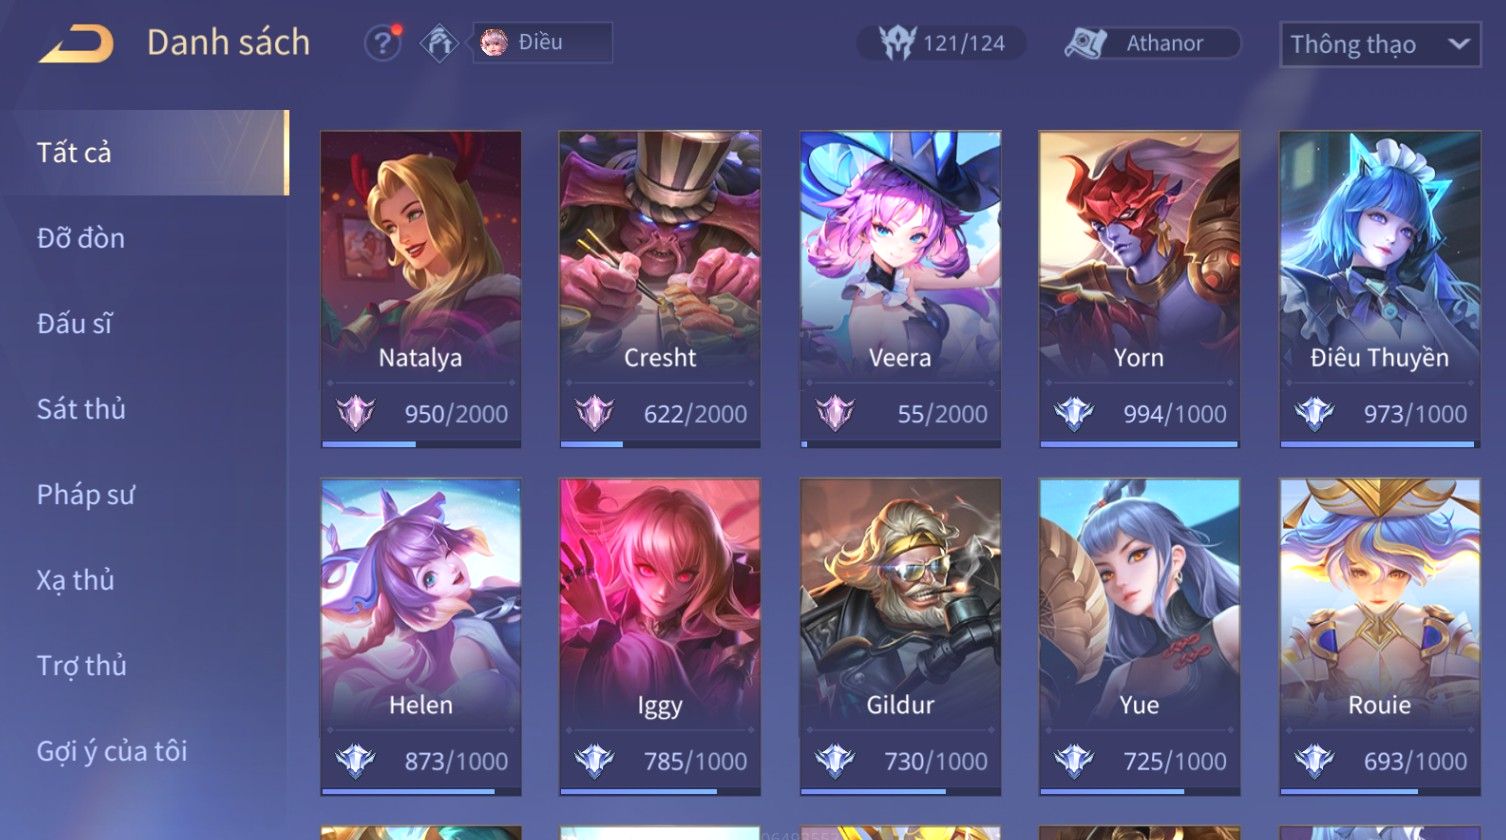Click the 121/124 hero count emblem
This screenshot has width=1506, height=840.
897,43
